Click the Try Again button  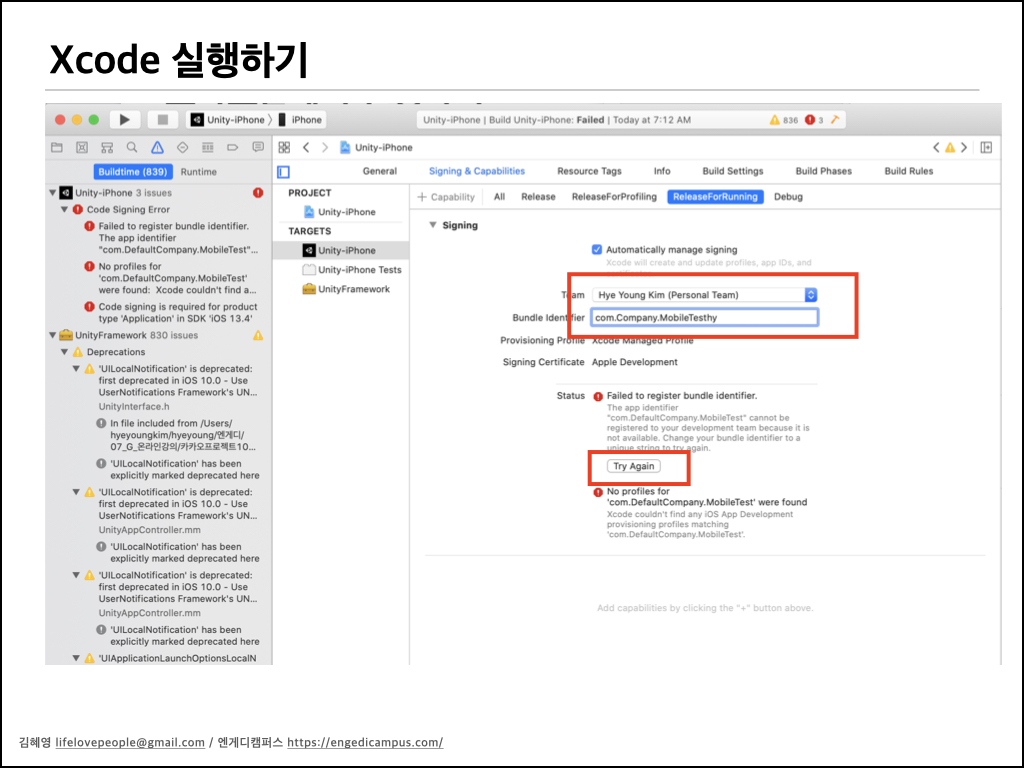pyautogui.click(x=633, y=466)
